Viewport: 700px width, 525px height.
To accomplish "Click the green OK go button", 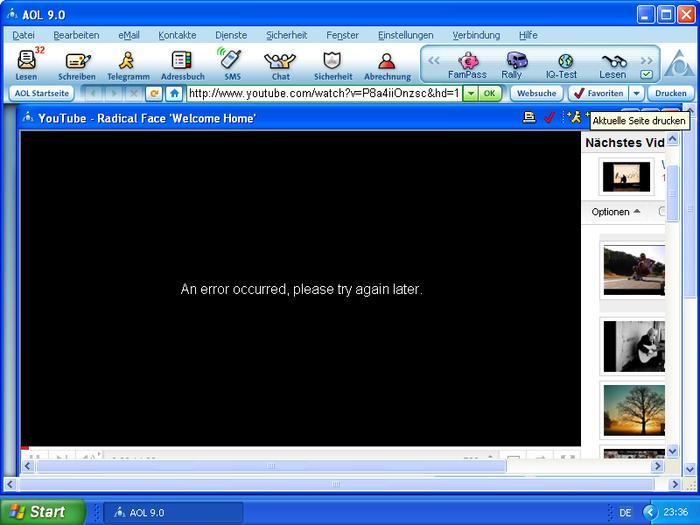I will pyautogui.click(x=490, y=93).
